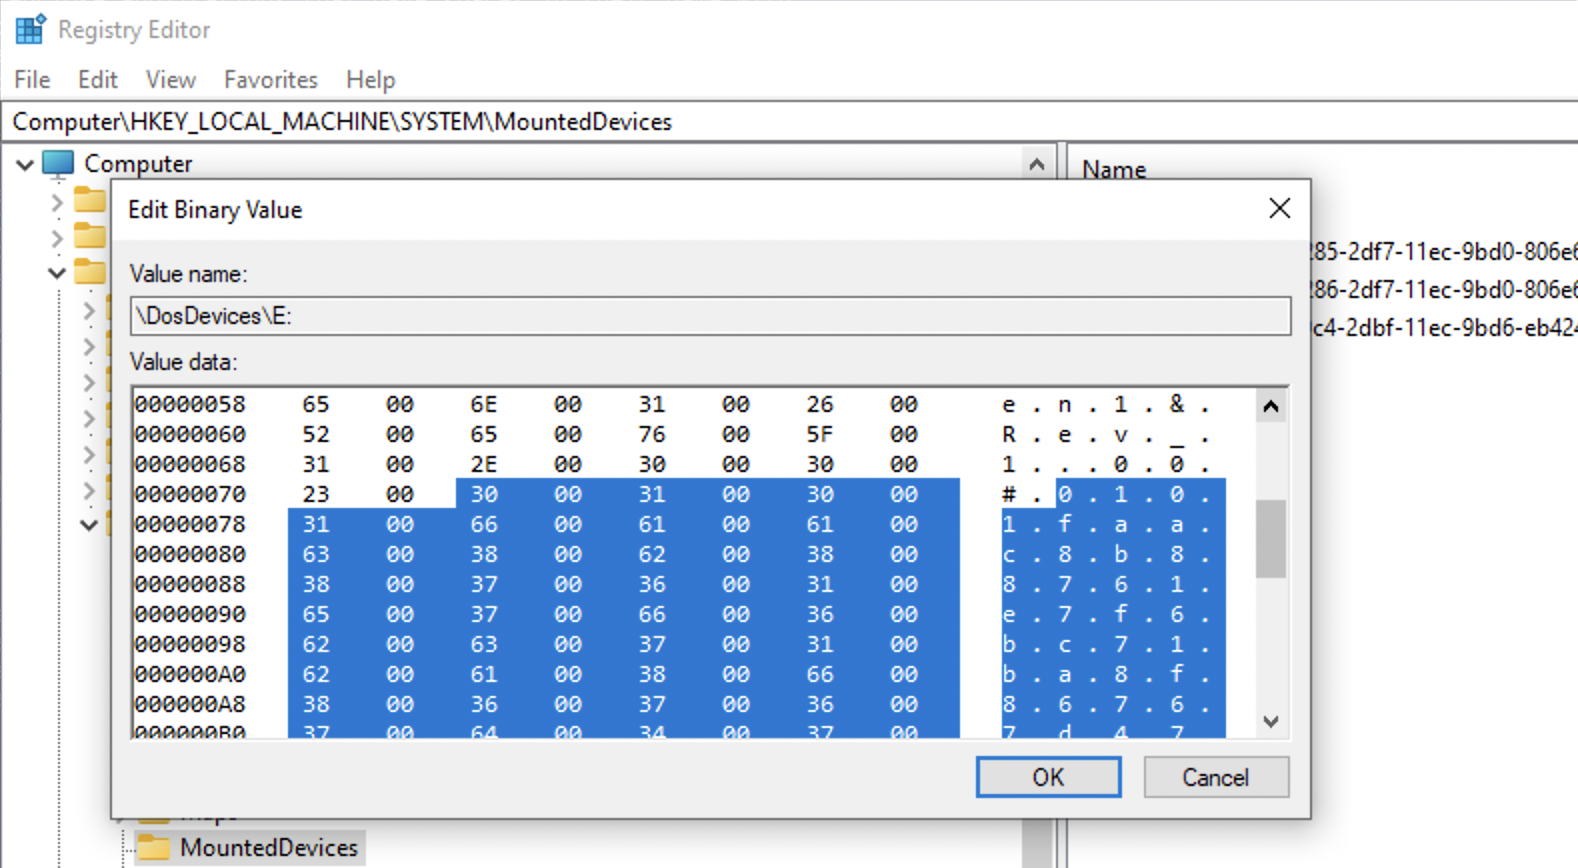The image size is (1578, 868).
Task: Click offset 00000080 in hex editor
Action: [x=190, y=554]
